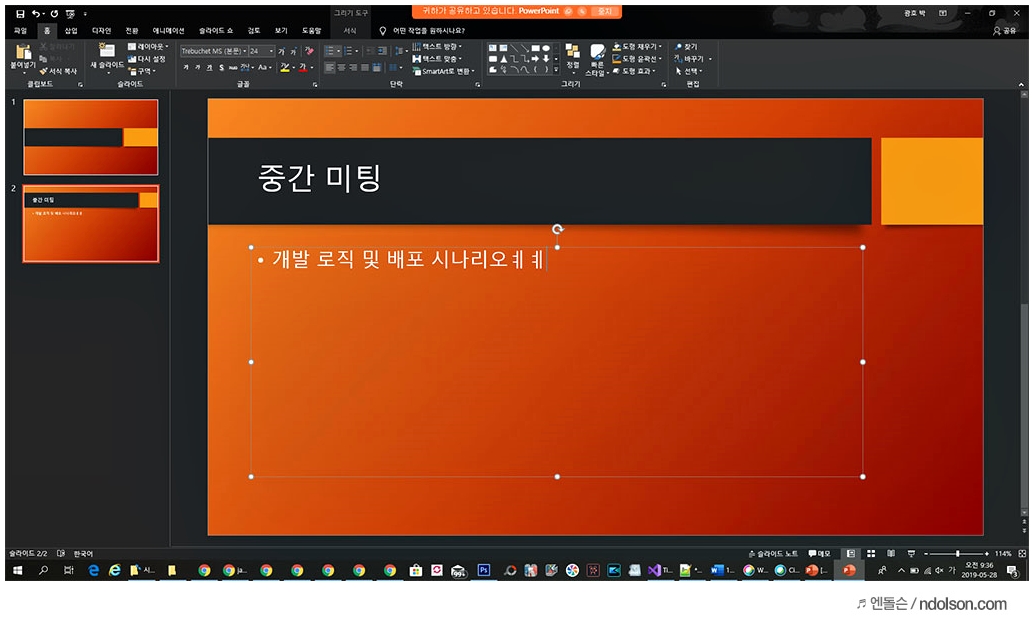This screenshot has width=1034, height=621.
Task: Switch to Insert (삽입) tab
Action: pos(71,30)
